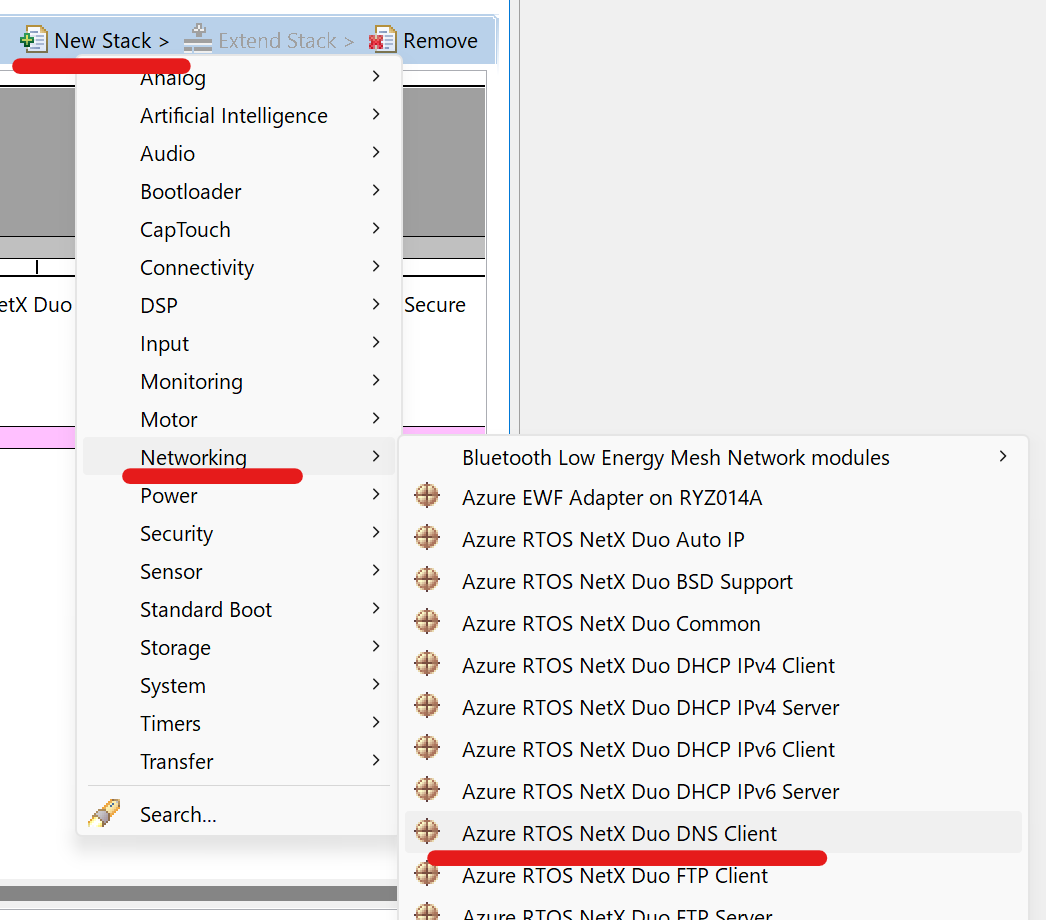Open the Timers category submenu

click(239, 724)
